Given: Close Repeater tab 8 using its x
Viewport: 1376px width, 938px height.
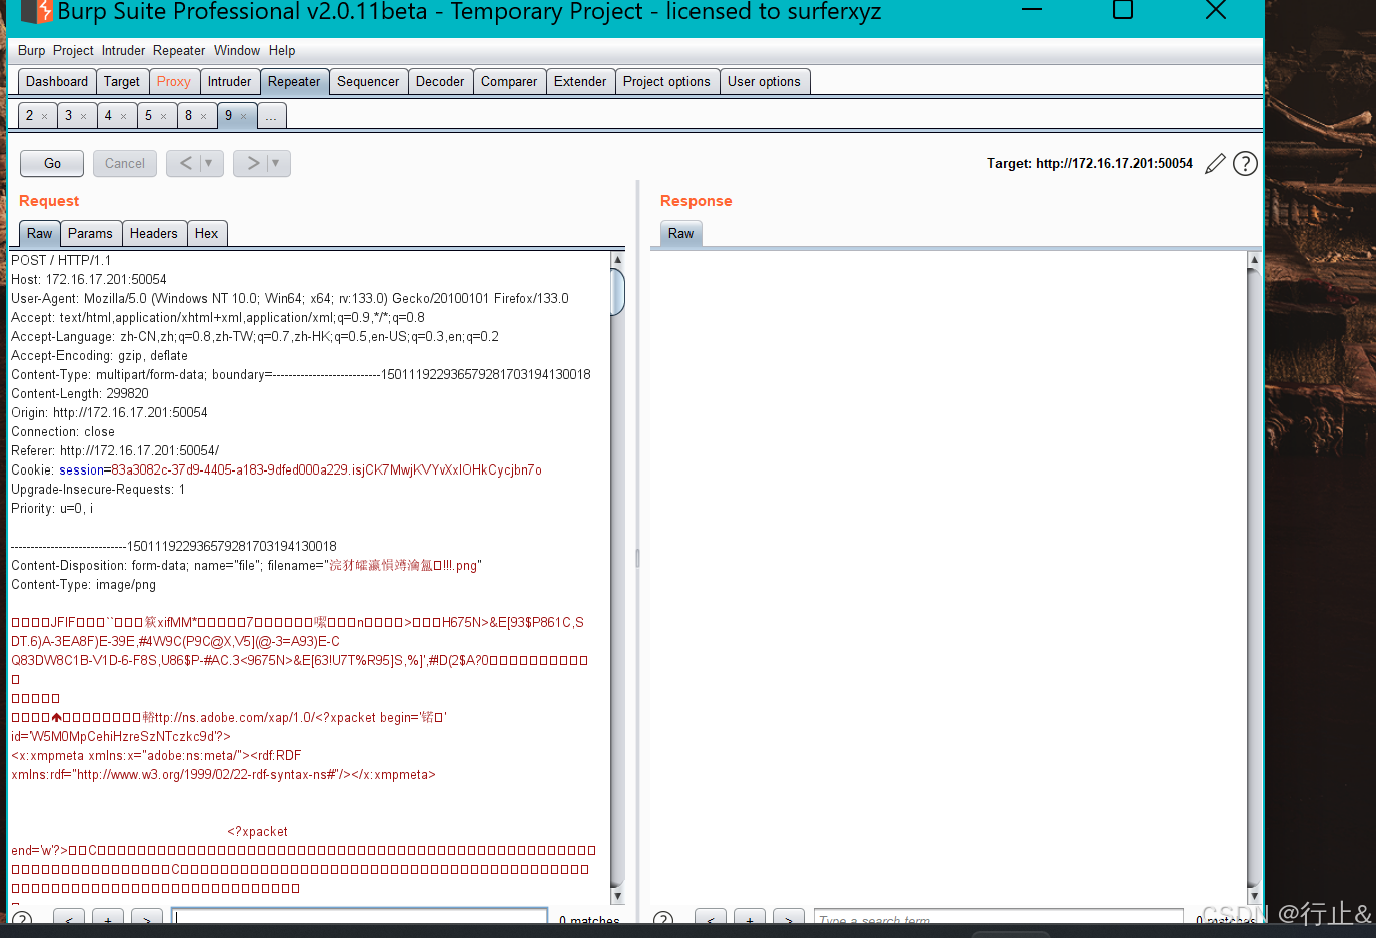Looking at the screenshot, I should coord(203,116).
